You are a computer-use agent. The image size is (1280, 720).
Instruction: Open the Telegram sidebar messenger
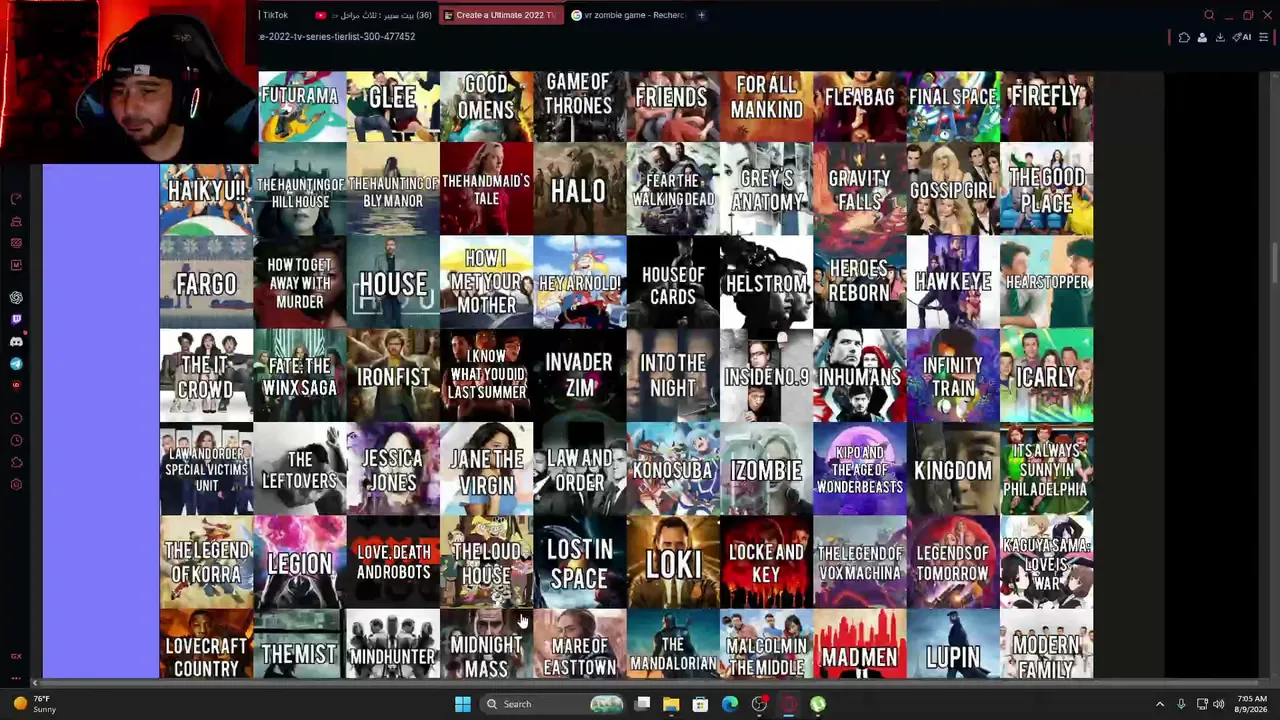16,364
